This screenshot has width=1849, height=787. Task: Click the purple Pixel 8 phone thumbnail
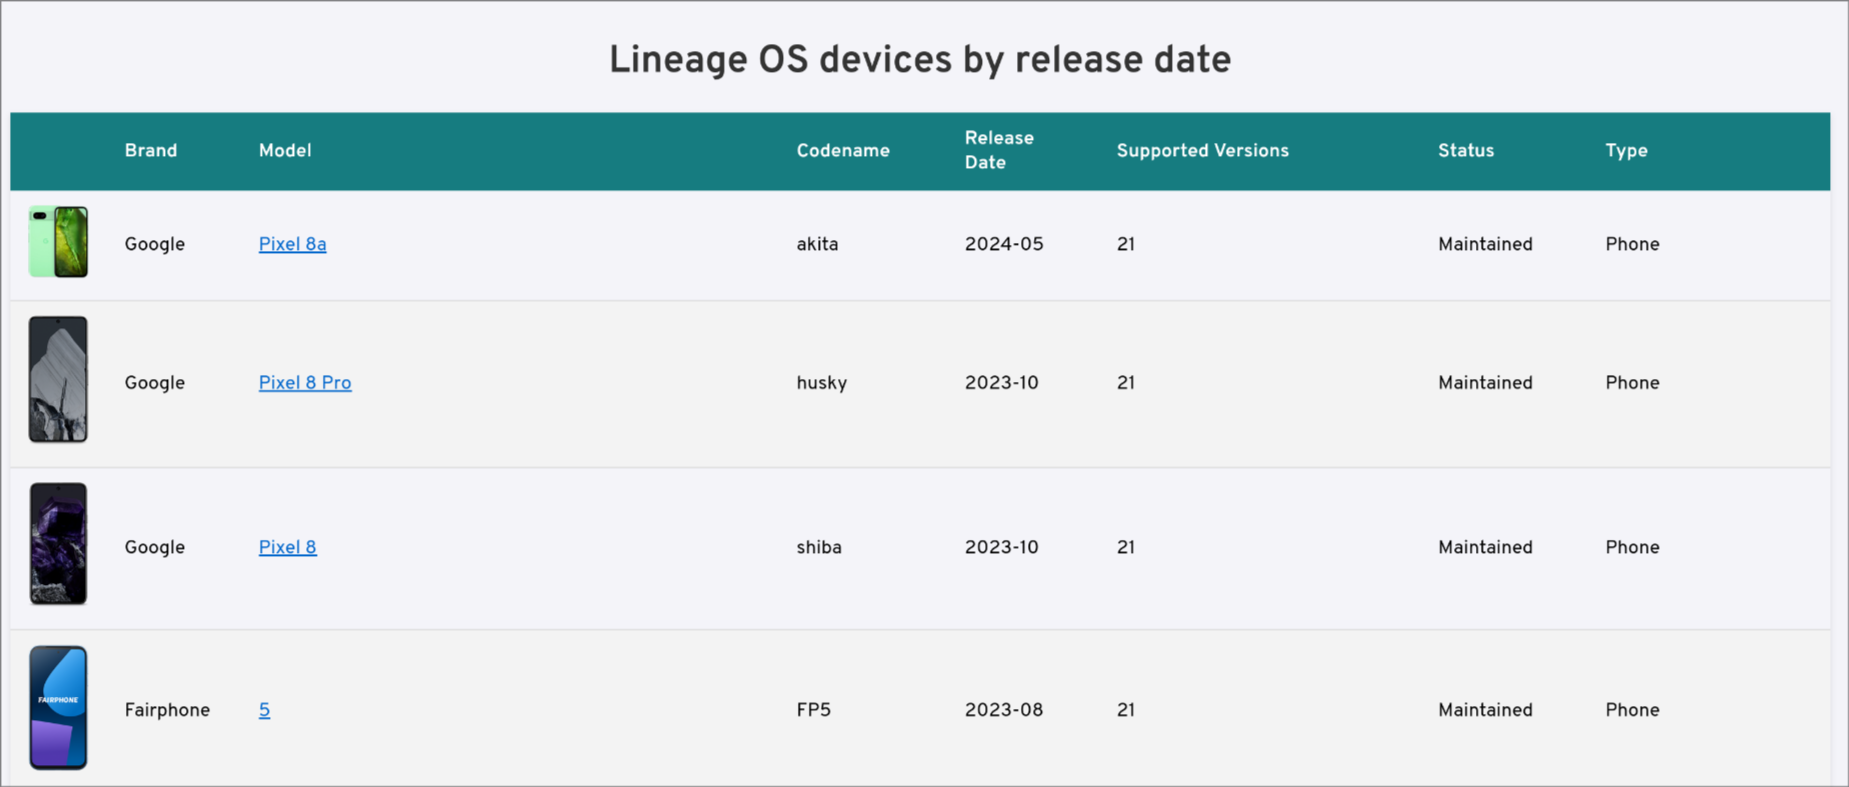click(x=58, y=544)
